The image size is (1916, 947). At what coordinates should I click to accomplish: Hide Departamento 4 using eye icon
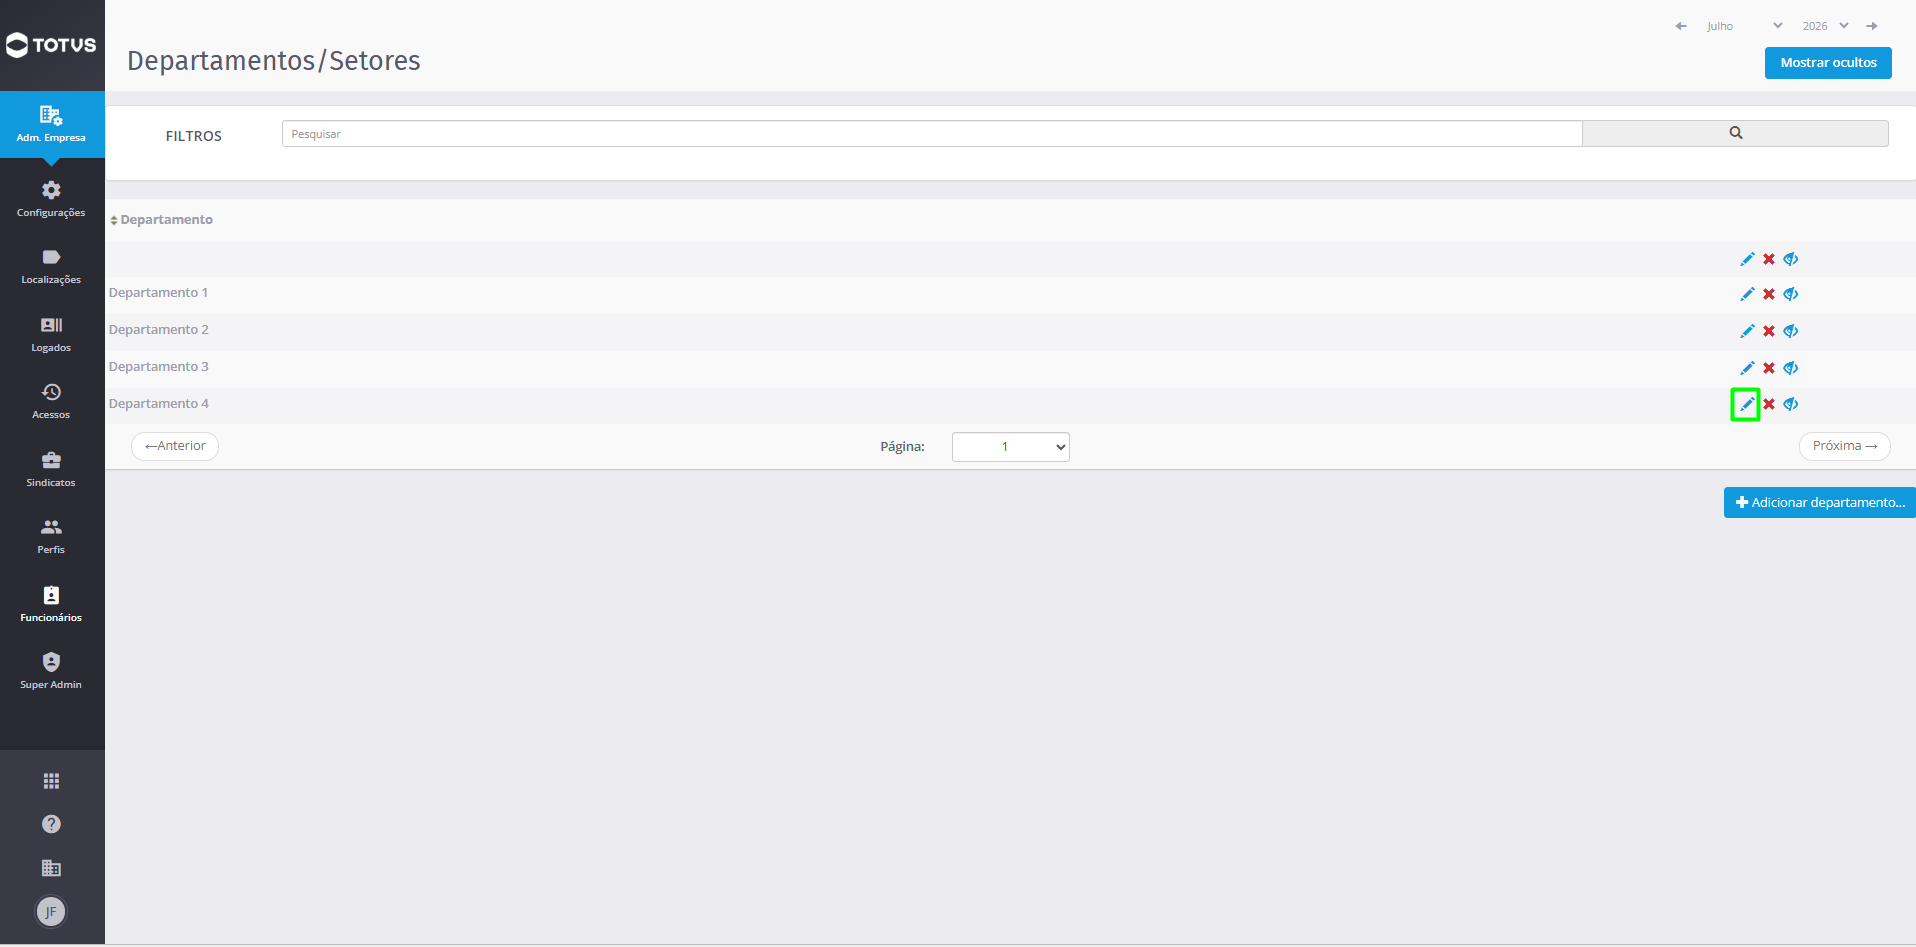pos(1791,404)
